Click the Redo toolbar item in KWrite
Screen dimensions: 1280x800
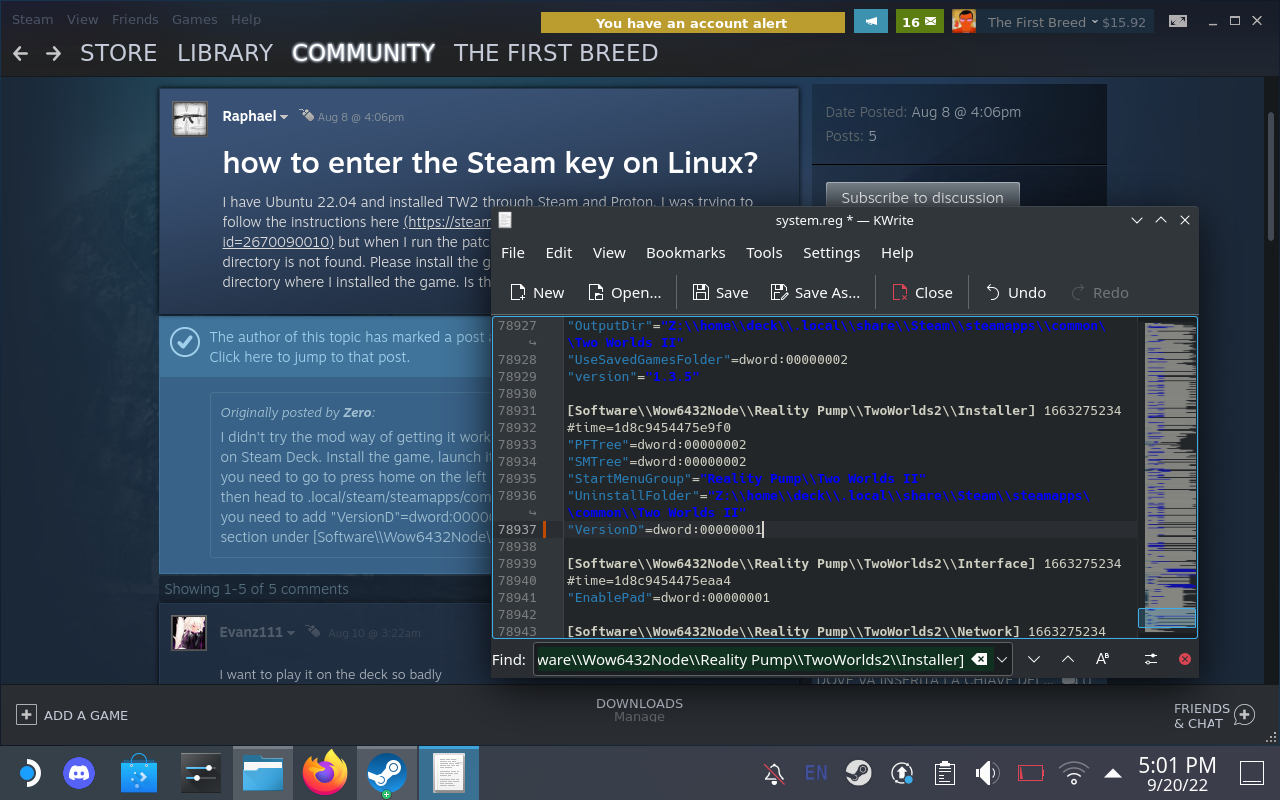(x=1099, y=292)
